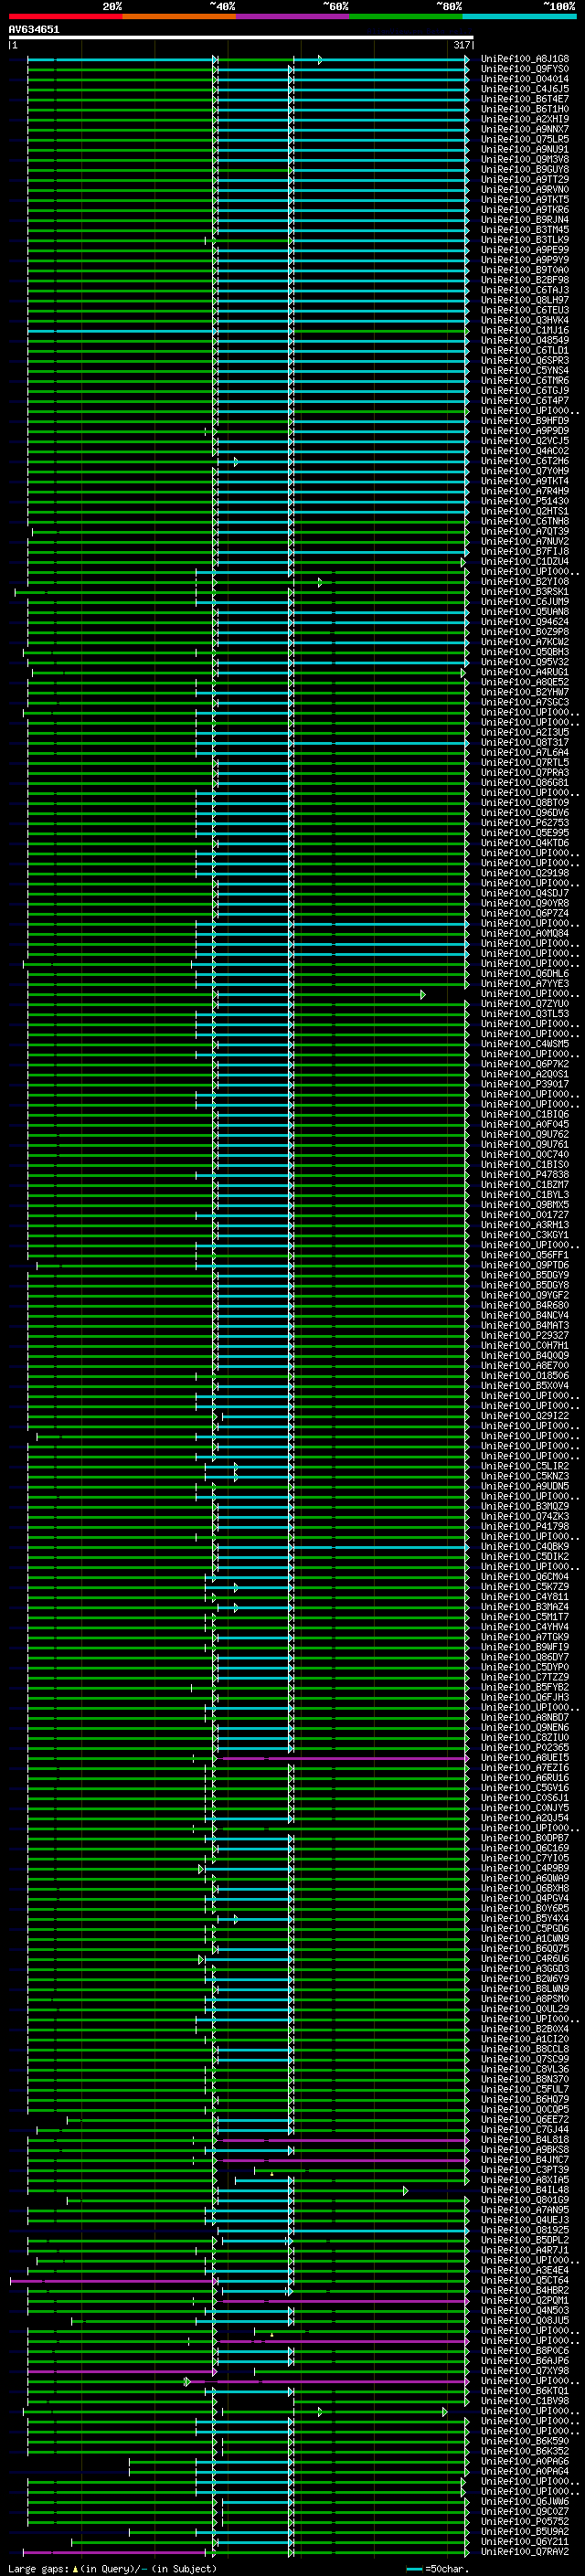Viewport: 585px width, 2576px height.
Task: Click the alignment bar of the C1MJ16 row
Action: tap(248, 331)
